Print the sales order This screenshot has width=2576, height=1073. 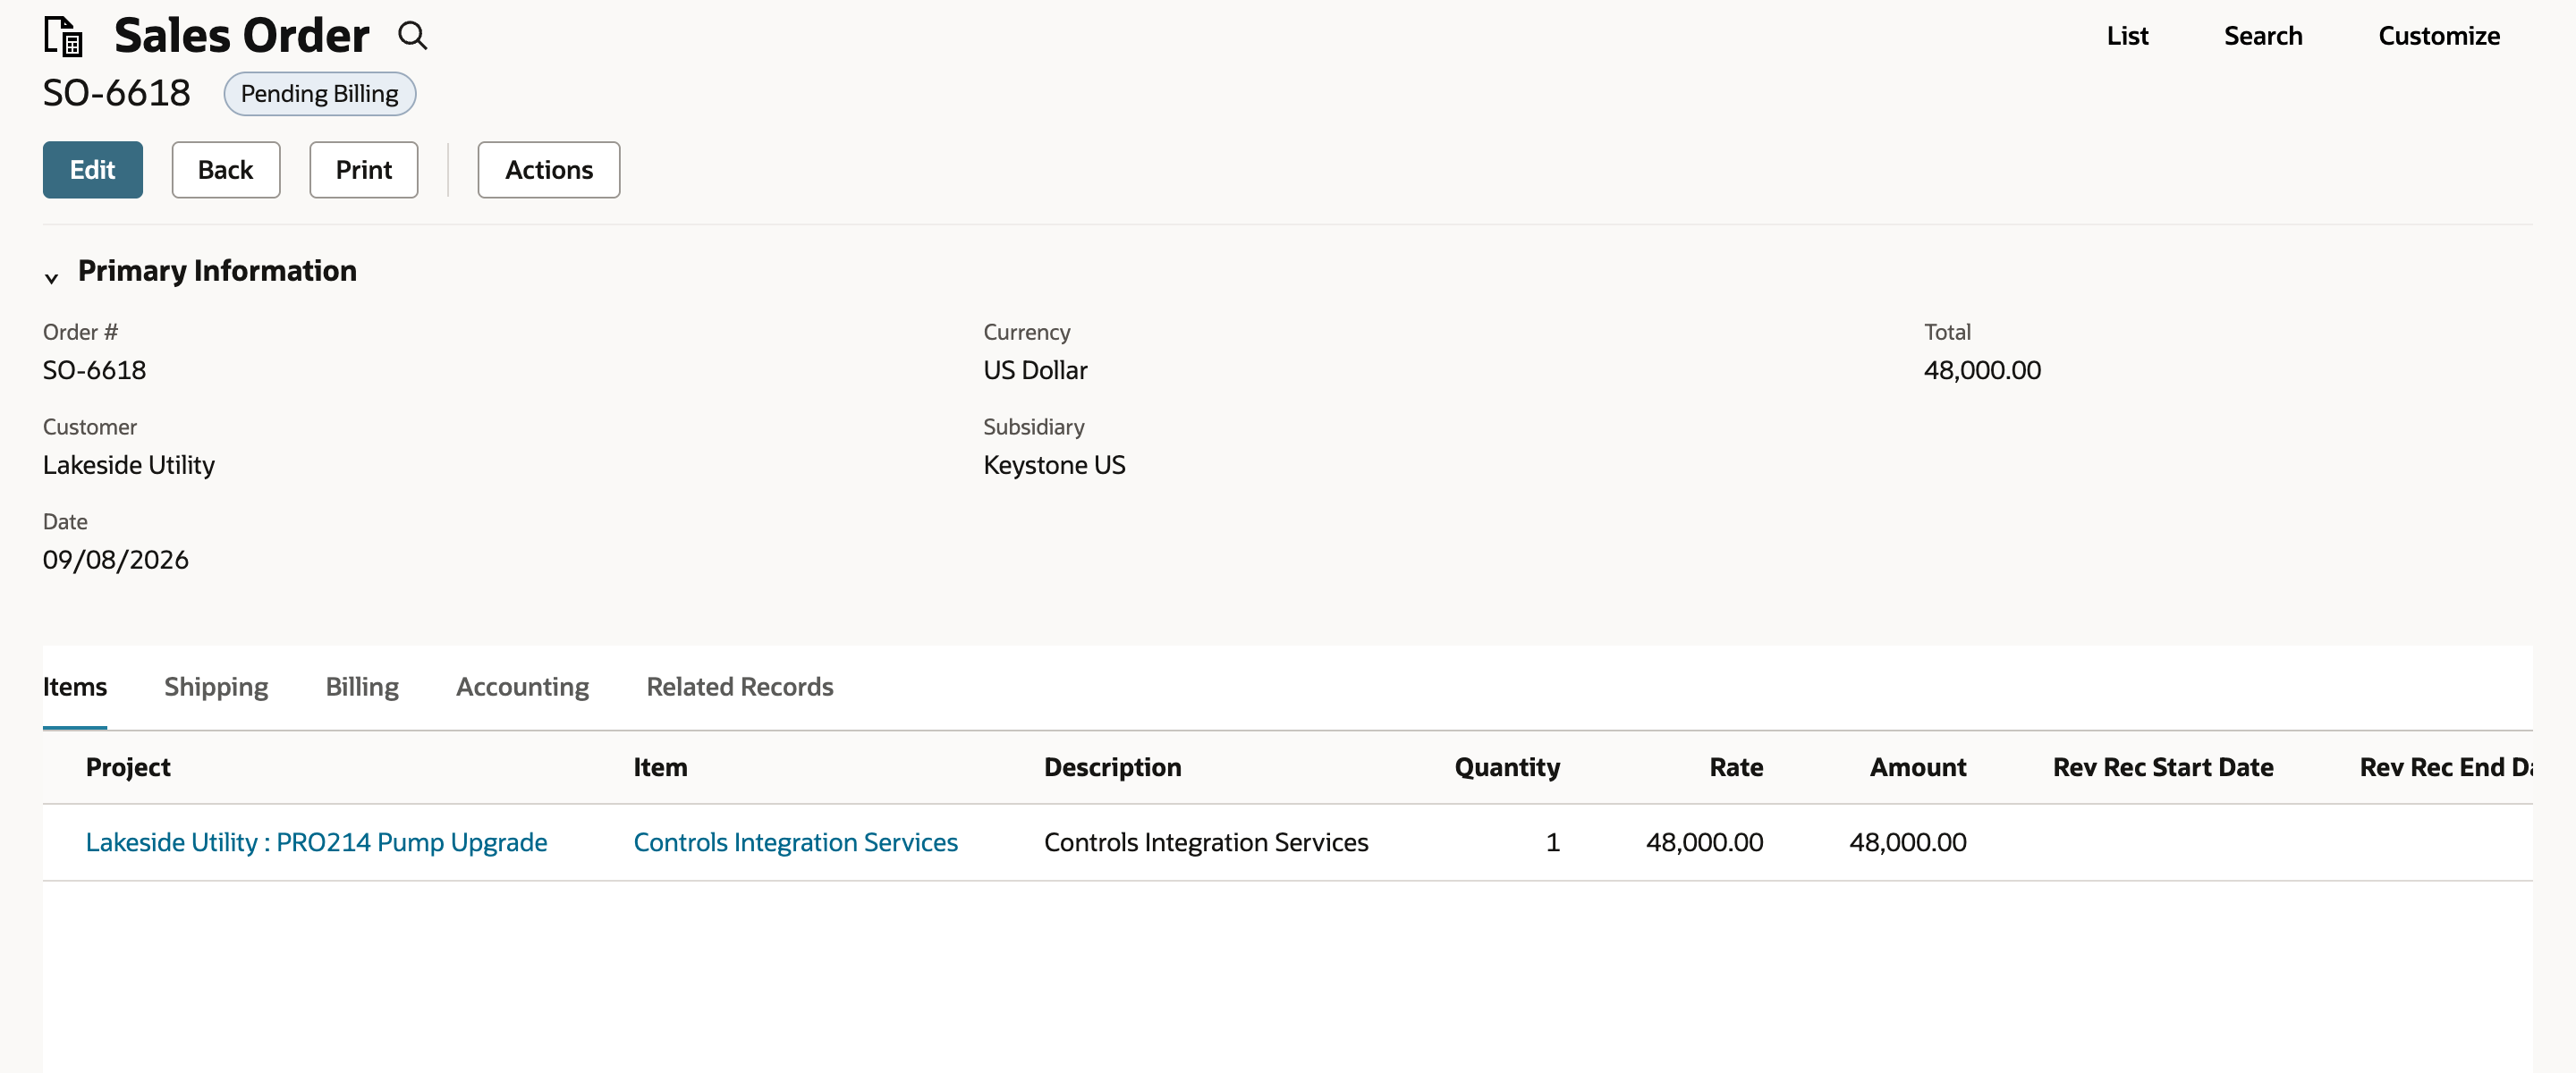364,170
